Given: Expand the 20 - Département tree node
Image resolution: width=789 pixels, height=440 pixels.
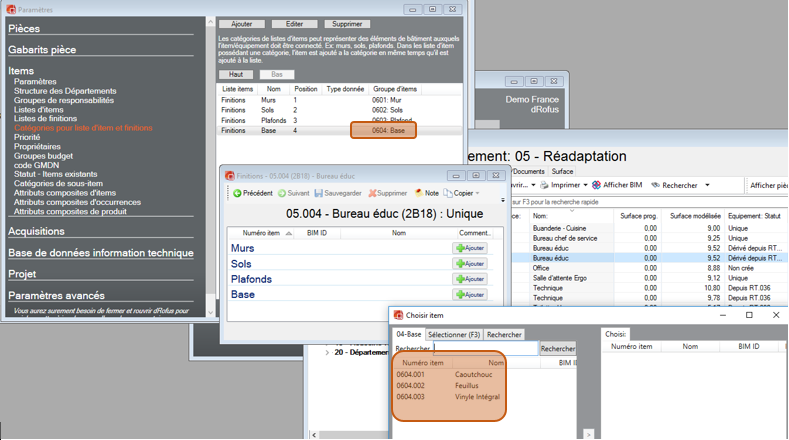Looking at the screenshot, I should 327,352.
